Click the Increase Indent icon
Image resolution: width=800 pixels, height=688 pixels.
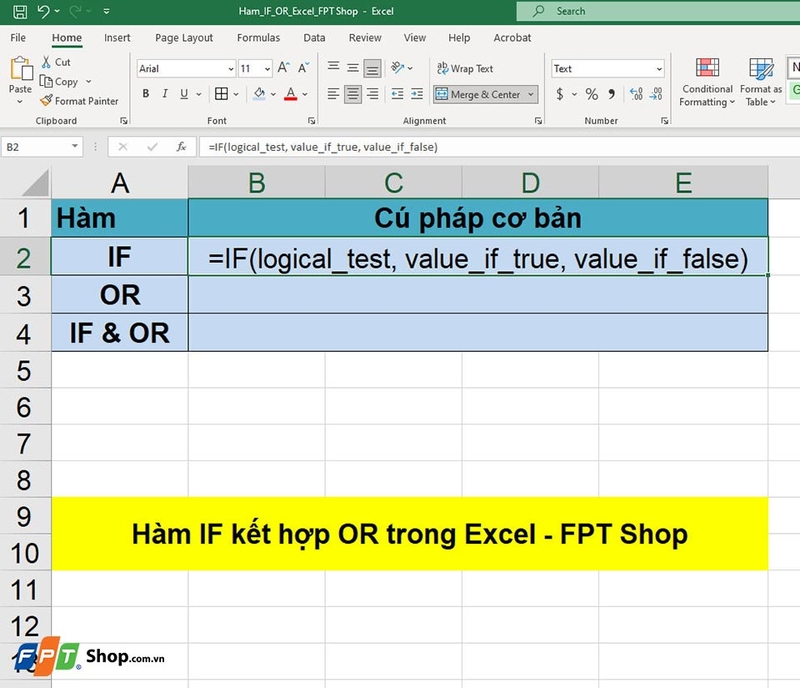coord(417,93)
